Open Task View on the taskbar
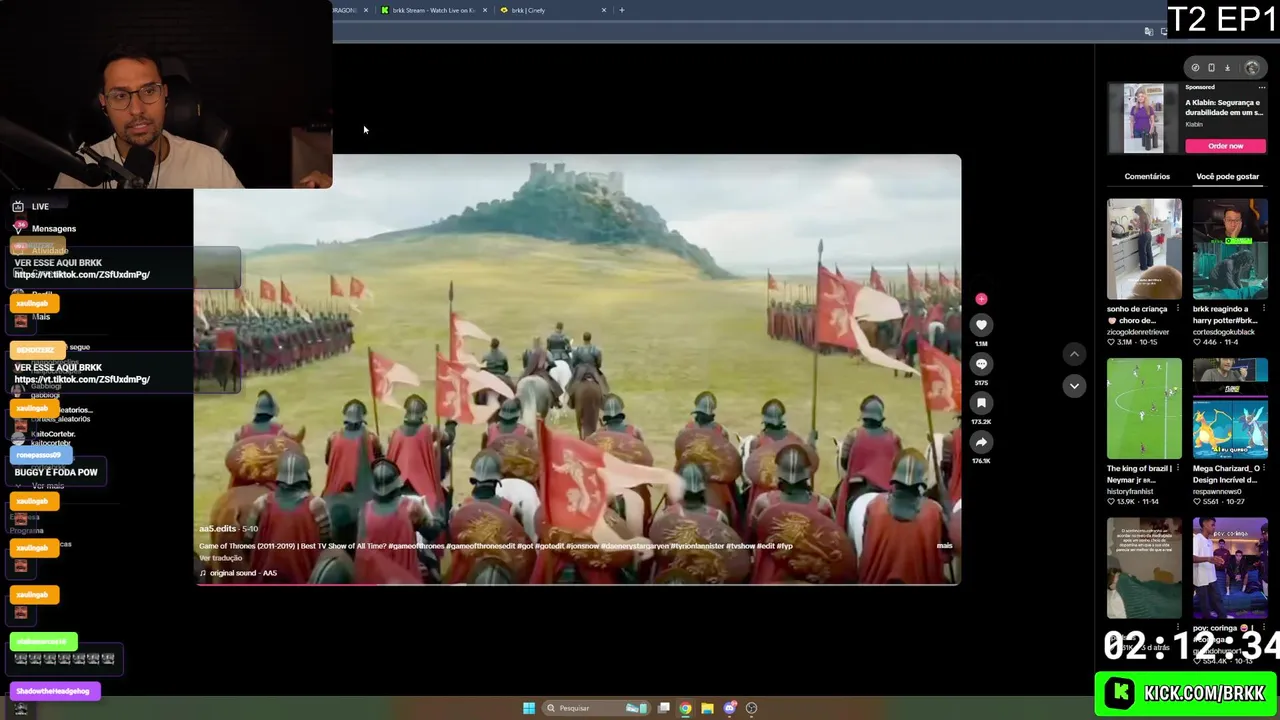The image size is (1280, 720). click(663, 708)
